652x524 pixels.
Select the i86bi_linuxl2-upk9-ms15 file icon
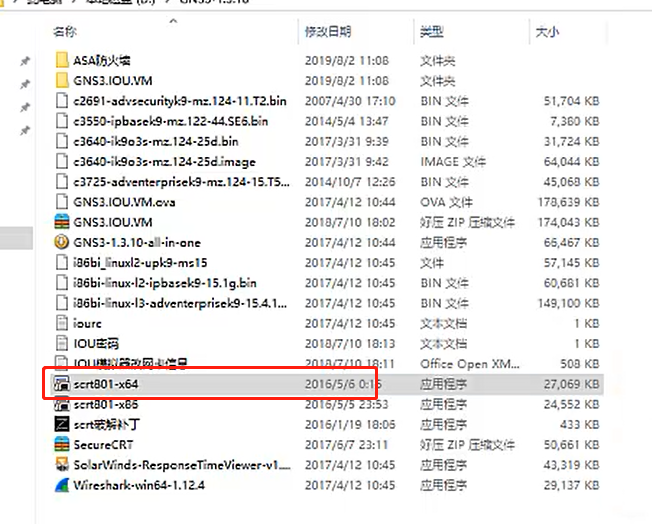(62, 263)
